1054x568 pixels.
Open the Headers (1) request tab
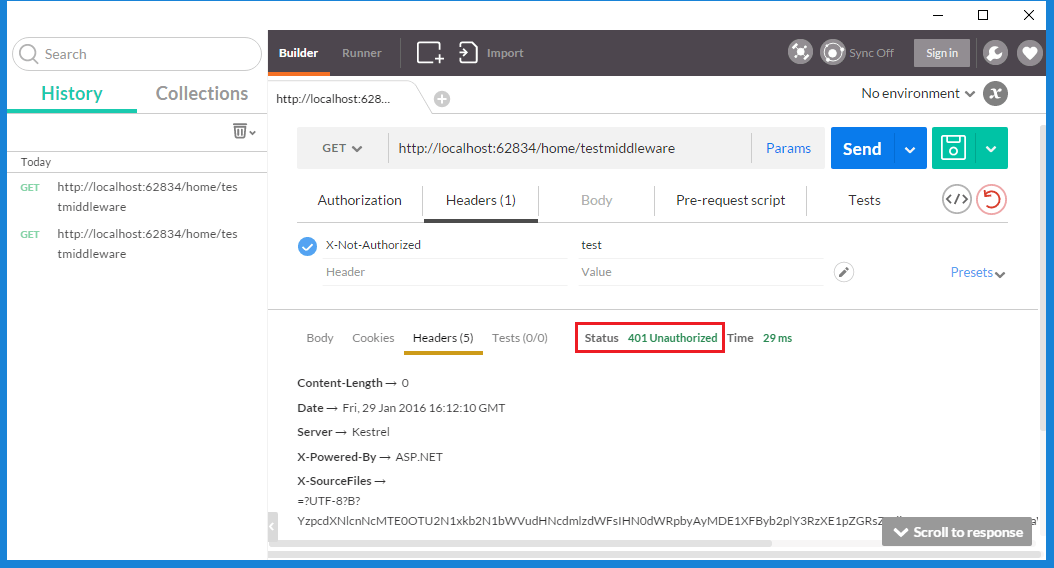point(481,200)
